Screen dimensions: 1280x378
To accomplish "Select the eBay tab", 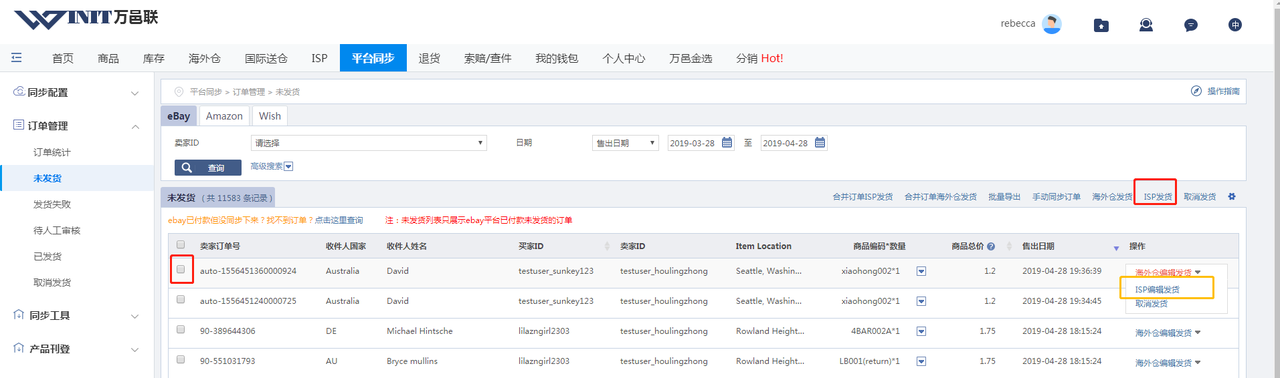I will coord(179,116).
